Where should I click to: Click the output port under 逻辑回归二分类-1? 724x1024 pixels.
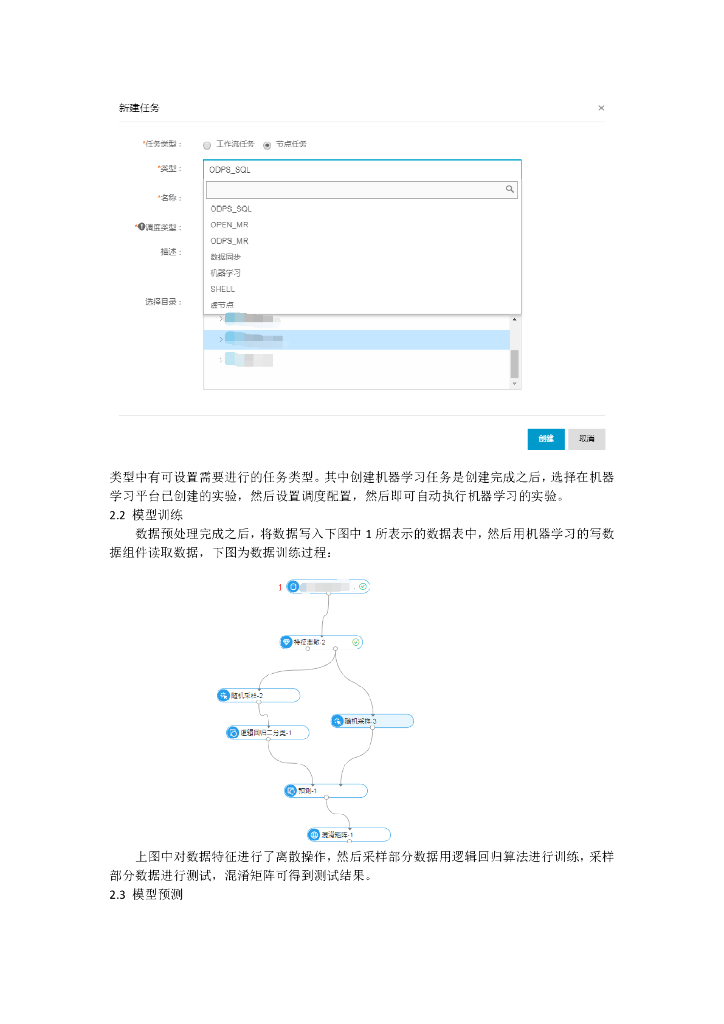(268, 739)
